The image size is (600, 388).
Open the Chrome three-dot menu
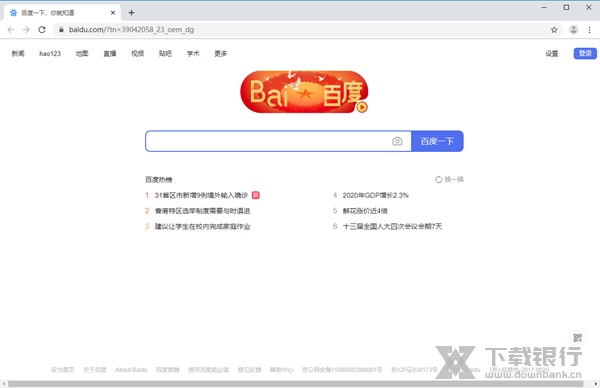pyautogui.click(x=589, y=30)
